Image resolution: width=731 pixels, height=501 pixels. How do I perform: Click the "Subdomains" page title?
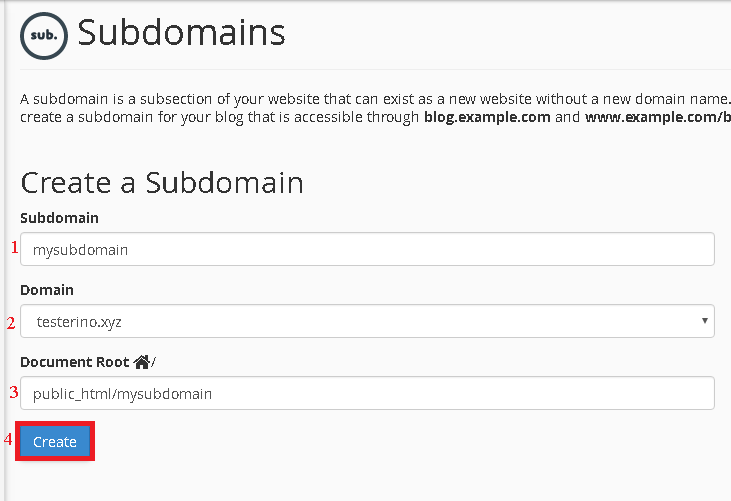[181, 33]
